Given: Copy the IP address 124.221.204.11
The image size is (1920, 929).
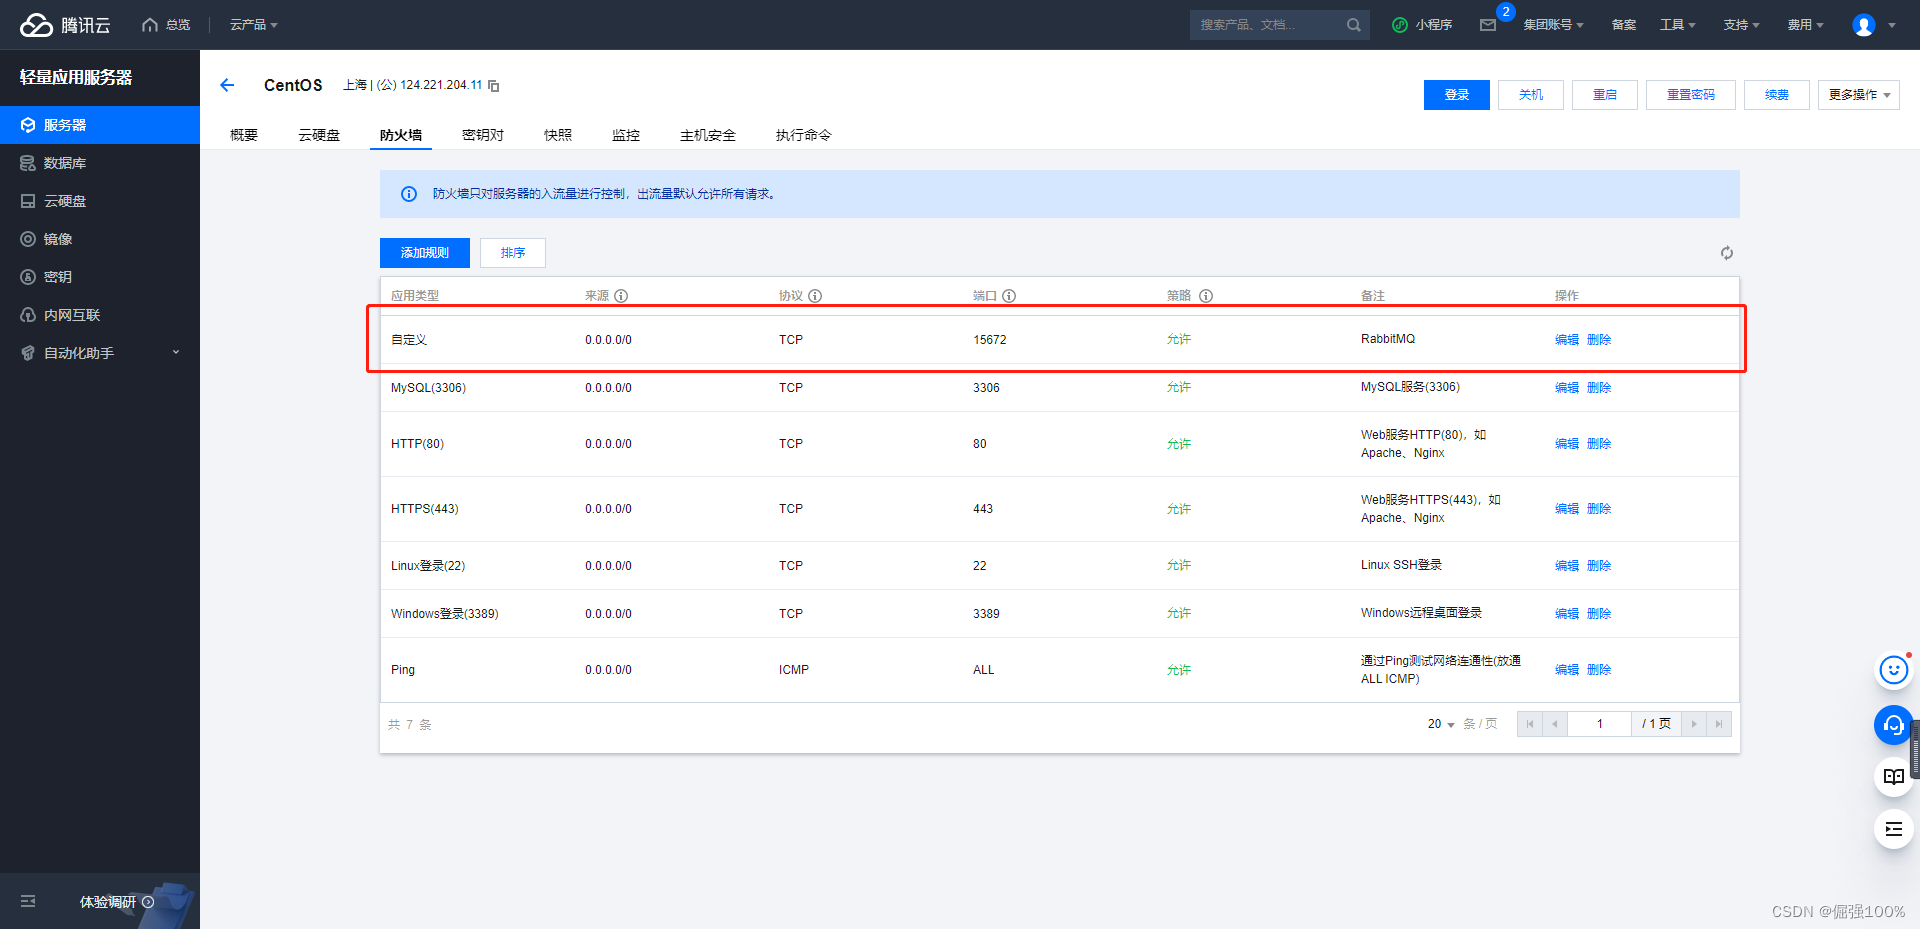Looking at the screenshot, I should pyautogui.click(x=494, y=86).
